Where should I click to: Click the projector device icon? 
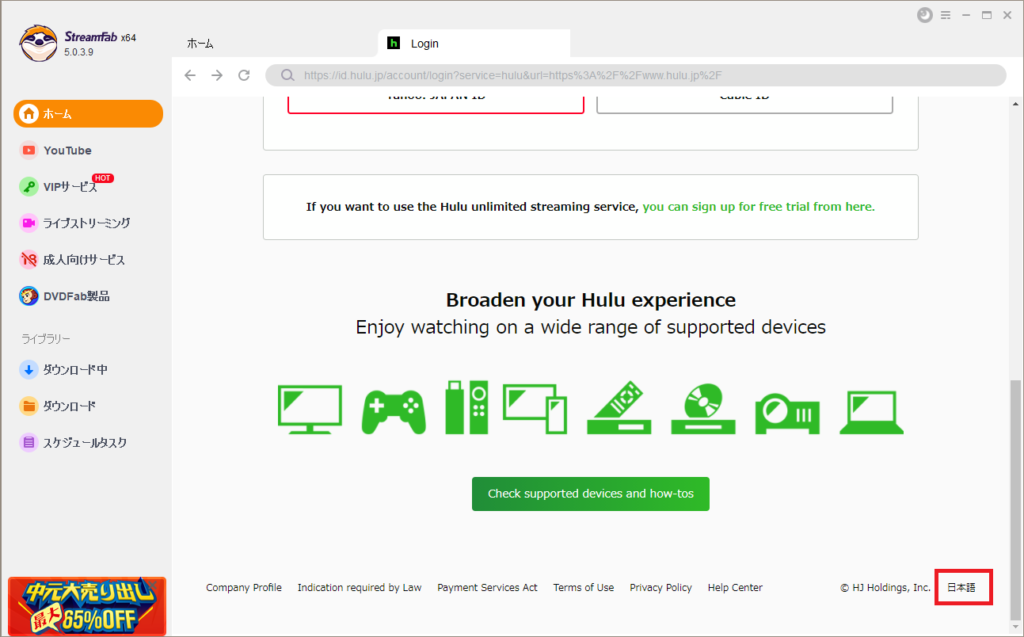click(787, 414)
